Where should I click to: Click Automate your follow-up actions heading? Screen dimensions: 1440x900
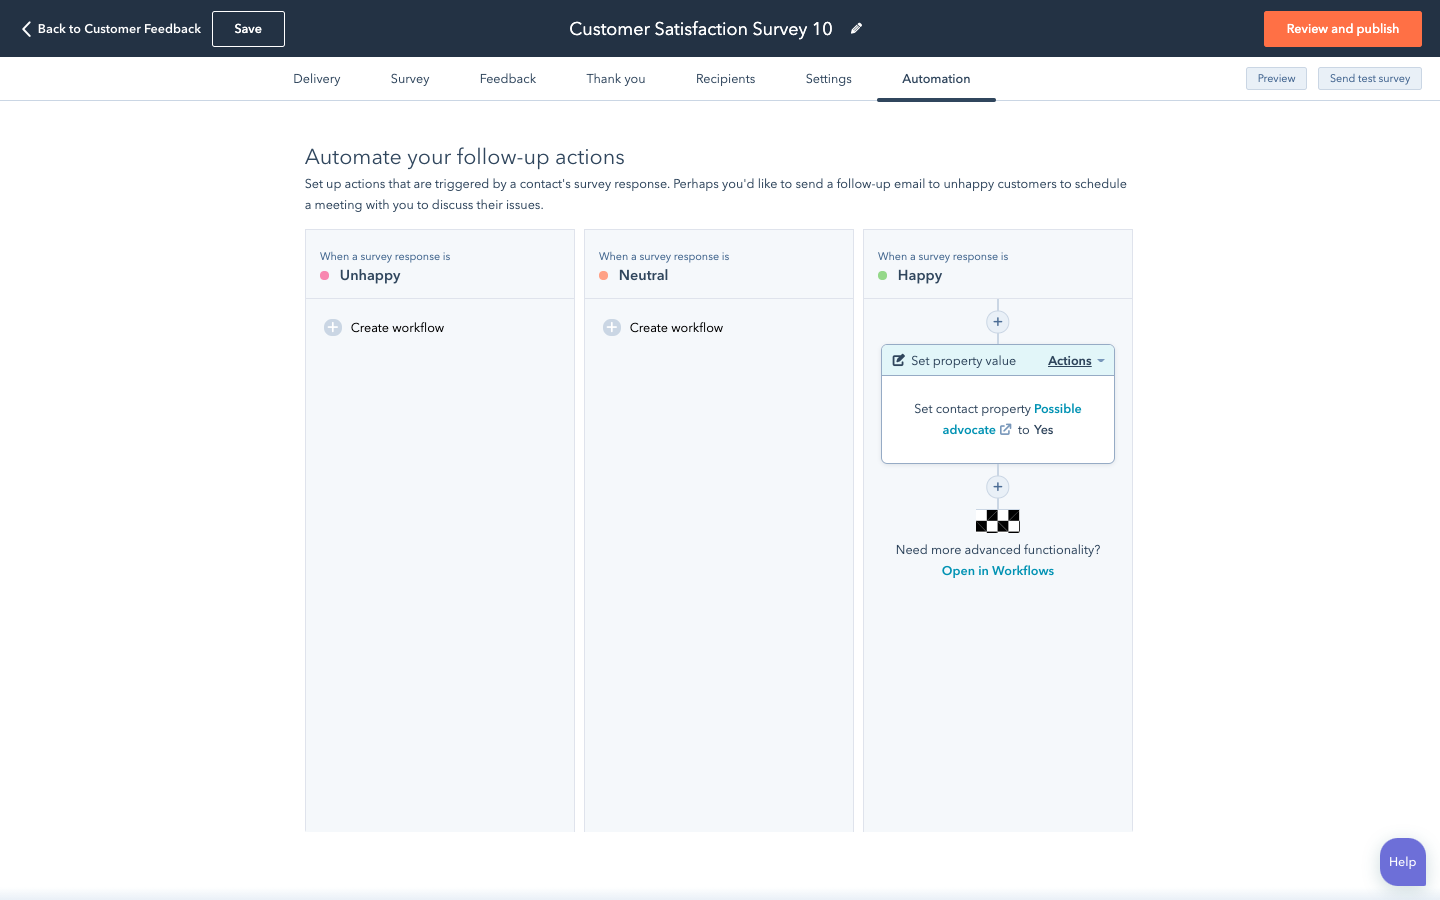(x=465, y=157)
